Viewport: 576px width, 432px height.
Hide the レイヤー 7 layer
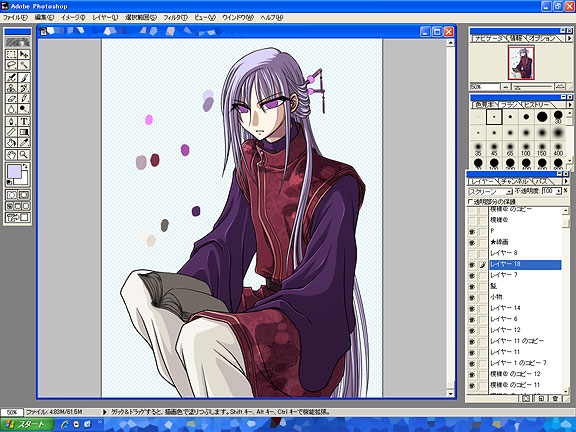pyautogui.click(x=472, y=276)
